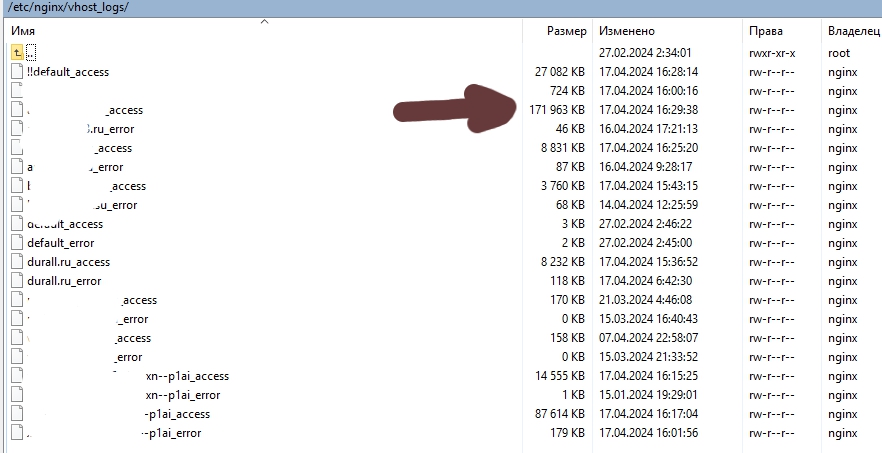Click the 171 963 KB size entry
Image resolution: width=882 pixels, height=453 pixels.
(x=555, y=110)
